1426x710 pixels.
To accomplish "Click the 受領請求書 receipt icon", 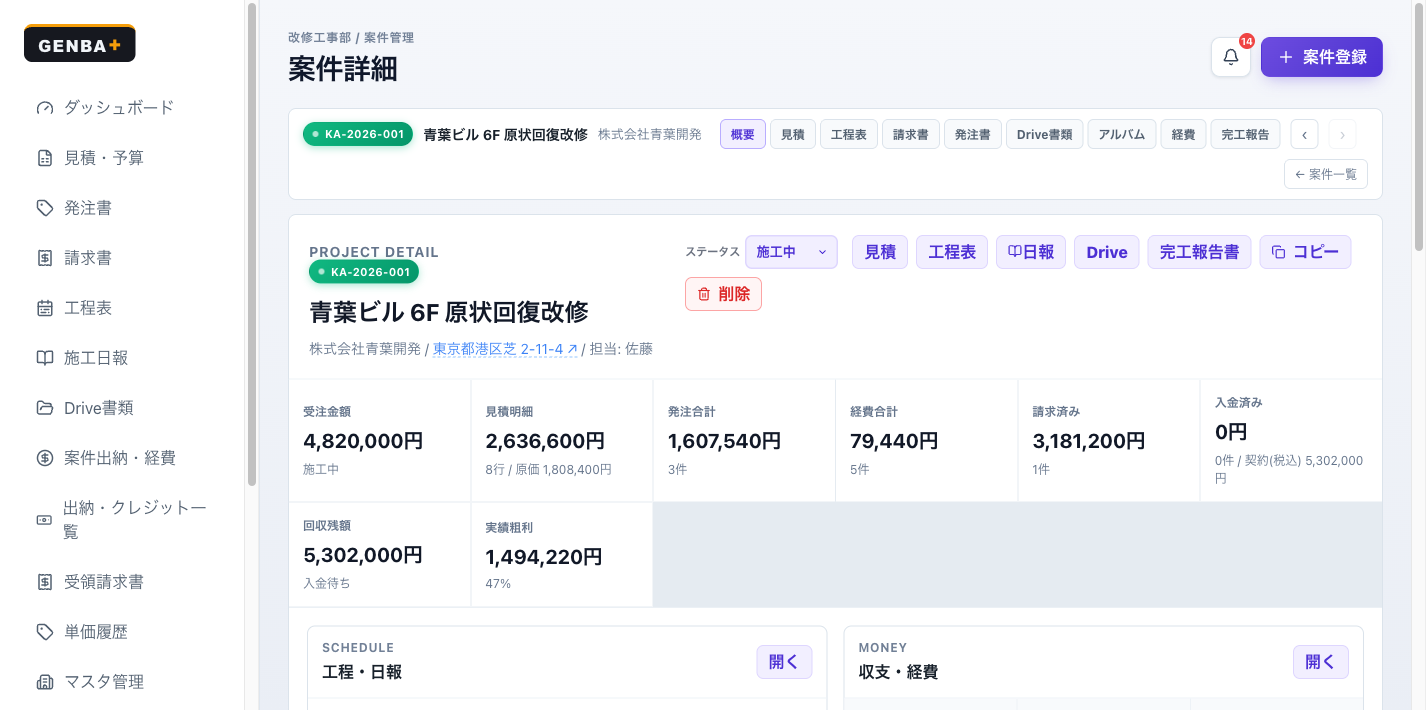I will [44, 582].
